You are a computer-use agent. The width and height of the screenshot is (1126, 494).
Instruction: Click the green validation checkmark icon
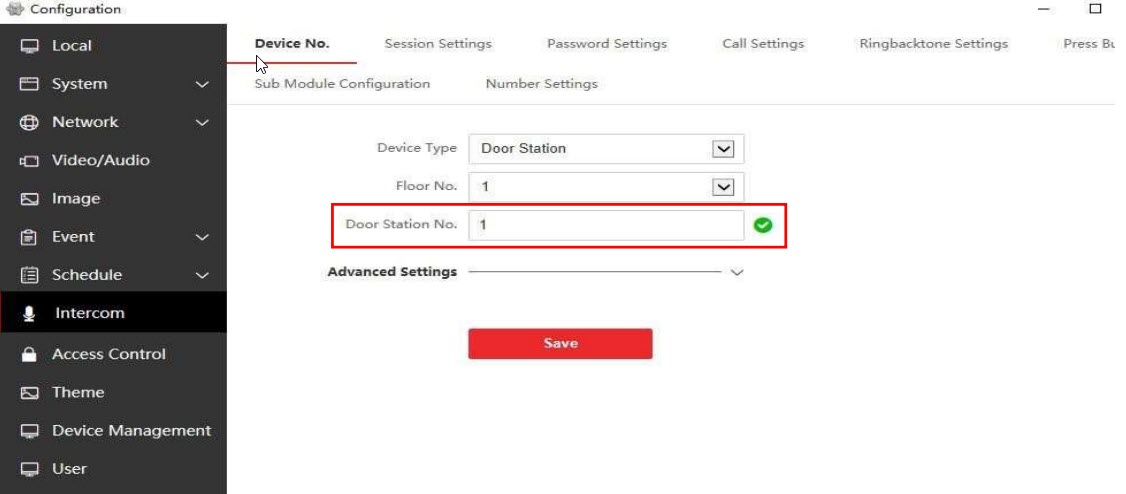[x=763, y=225]
